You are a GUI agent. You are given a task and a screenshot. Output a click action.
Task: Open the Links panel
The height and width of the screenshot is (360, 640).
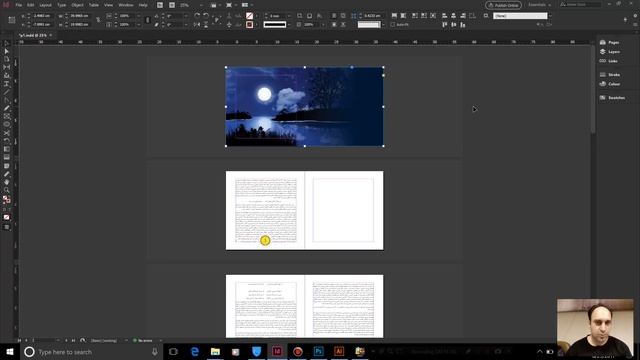pyautogui.click(x=609, y=61)
